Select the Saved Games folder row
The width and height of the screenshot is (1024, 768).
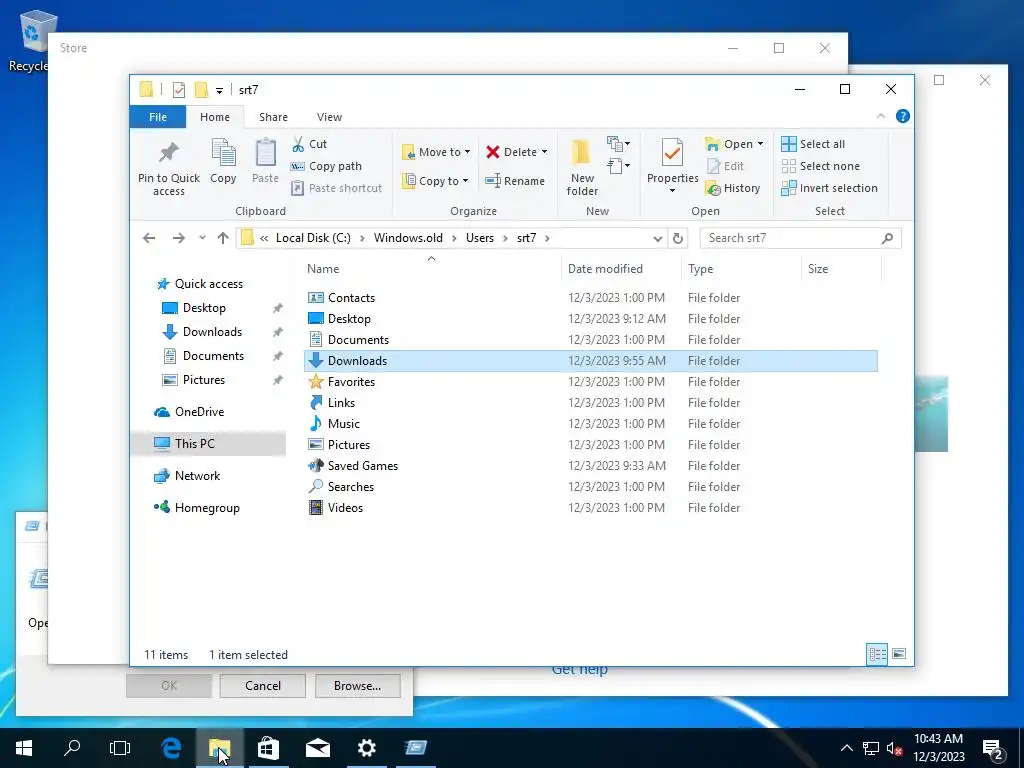pos(590,466)
